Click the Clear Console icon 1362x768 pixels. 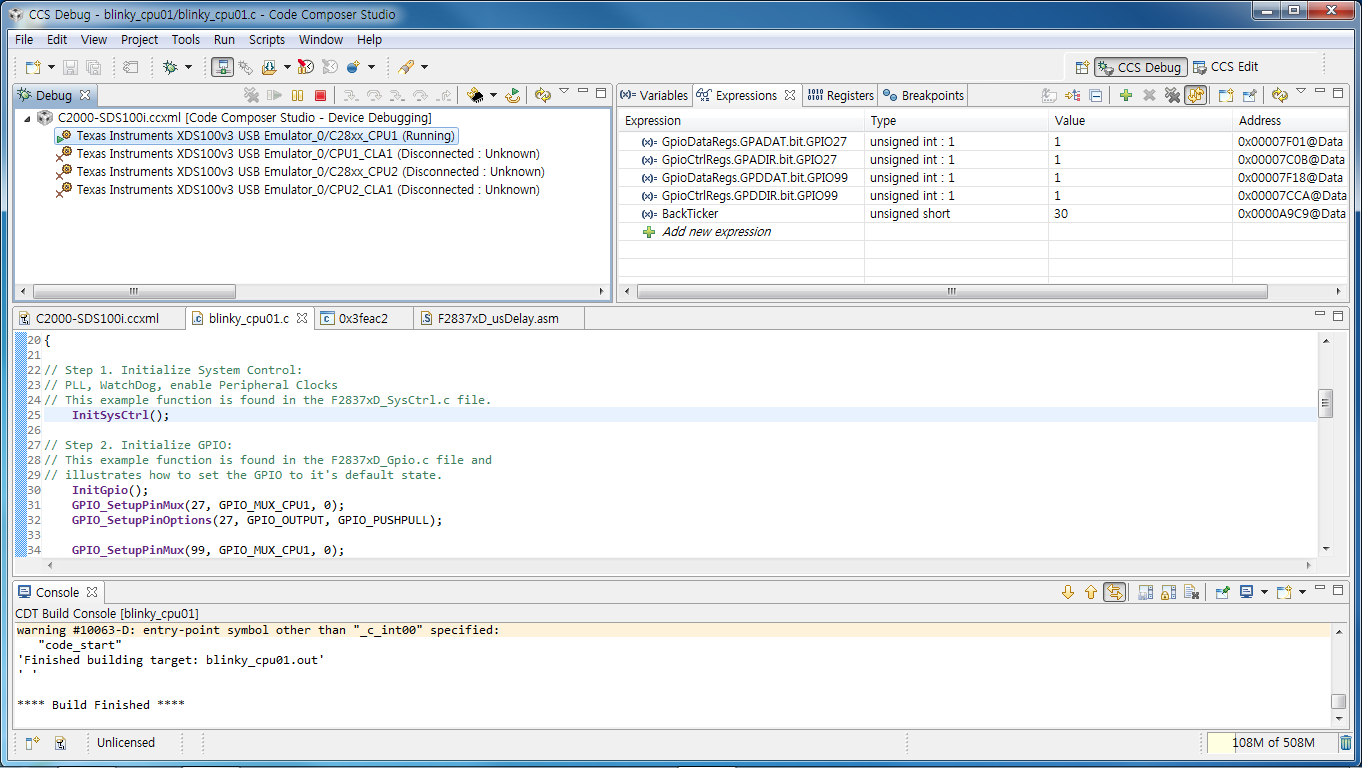(x=1191, y=592)
